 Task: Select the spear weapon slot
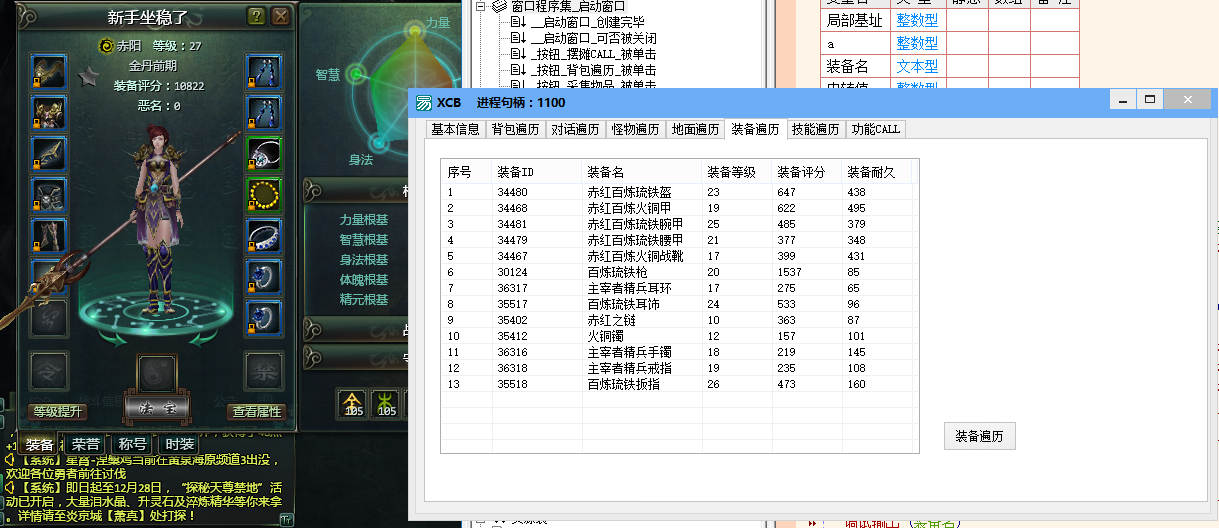point(49,277)
